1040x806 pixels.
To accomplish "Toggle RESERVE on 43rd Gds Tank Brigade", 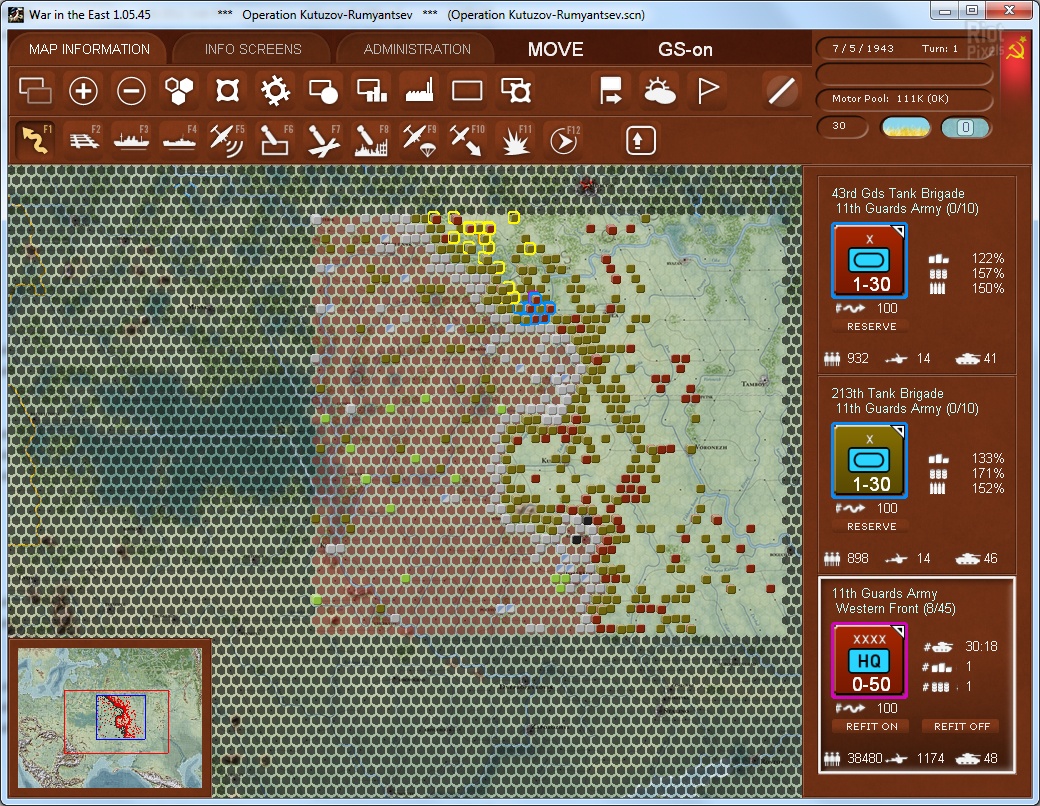I will [x=871, y=326].
